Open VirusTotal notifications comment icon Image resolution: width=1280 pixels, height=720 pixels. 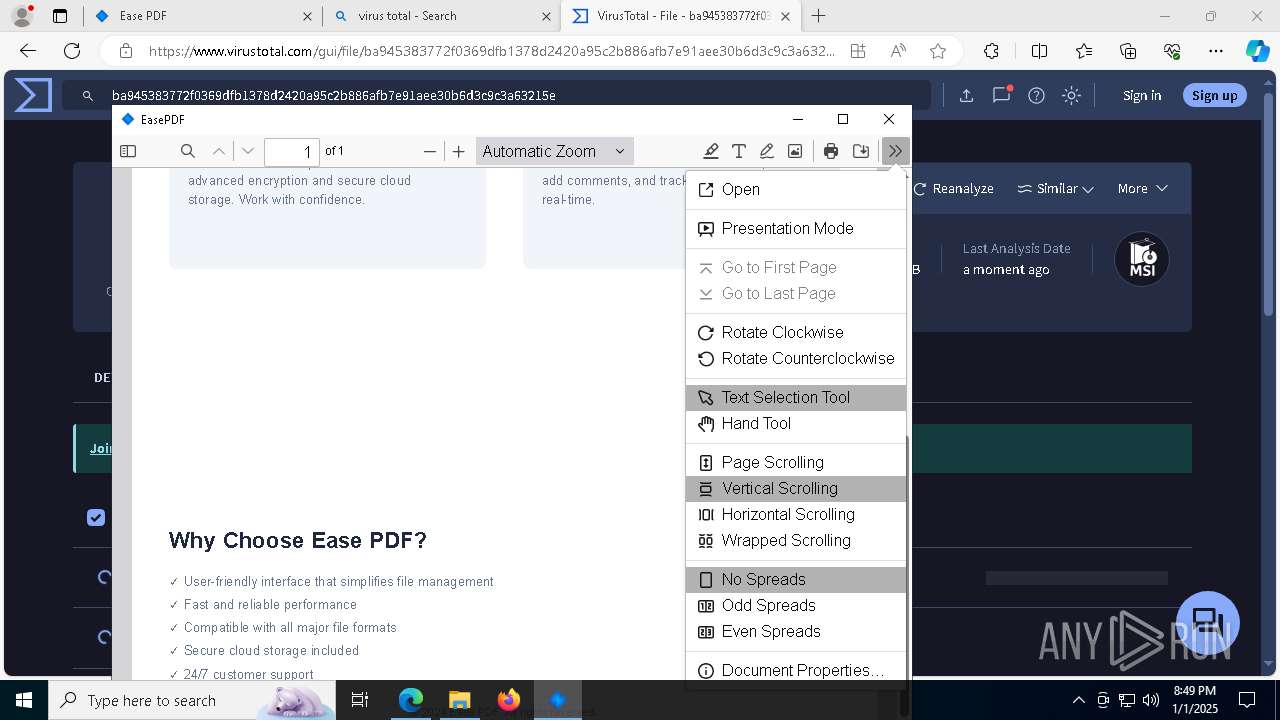[1001, 95]
